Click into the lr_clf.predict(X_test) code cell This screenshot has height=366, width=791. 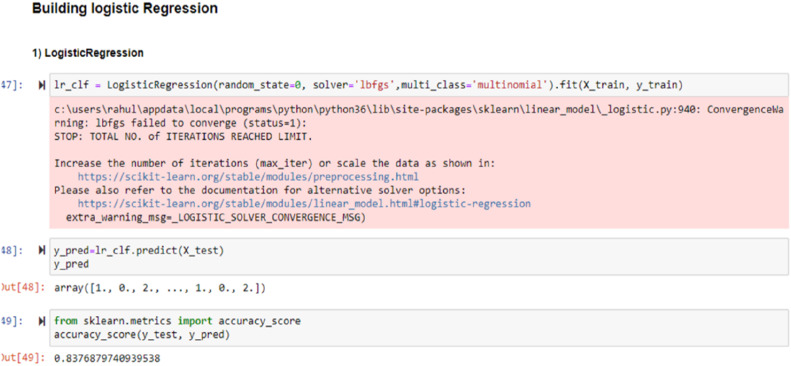[418, 257]
